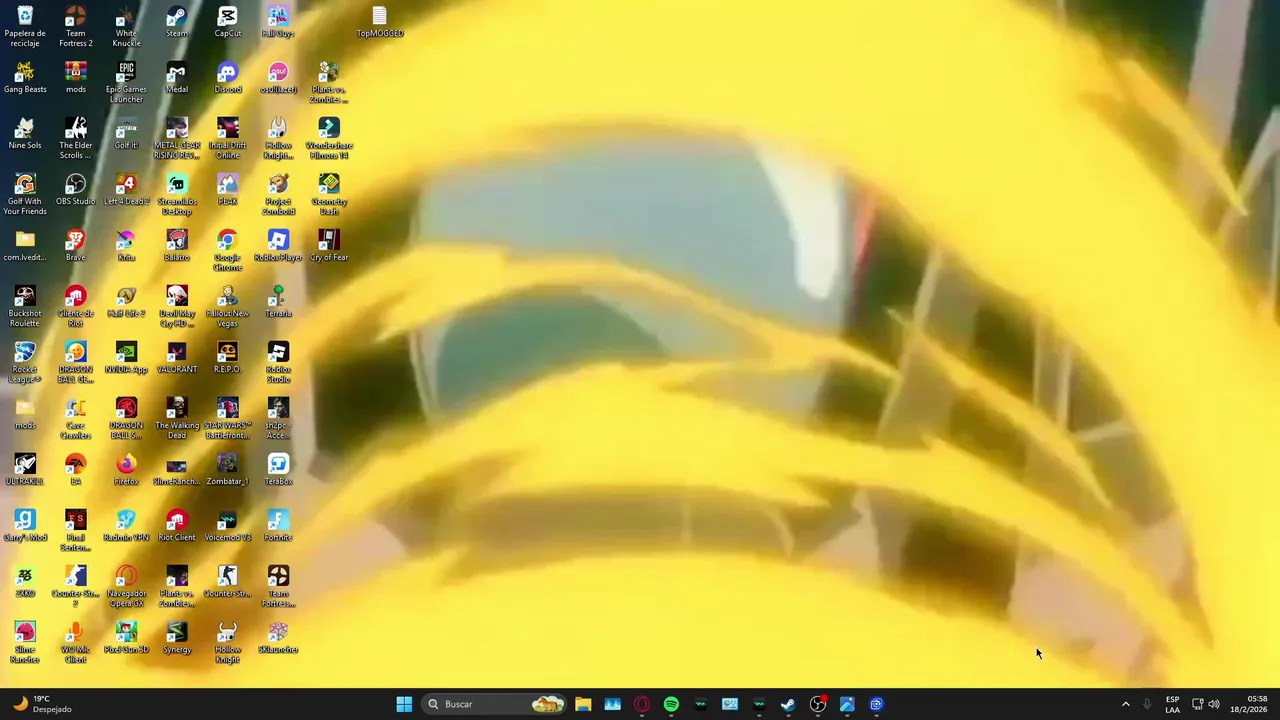
Task: Select the Nine Sols icon
Action: tap(25, 134)
